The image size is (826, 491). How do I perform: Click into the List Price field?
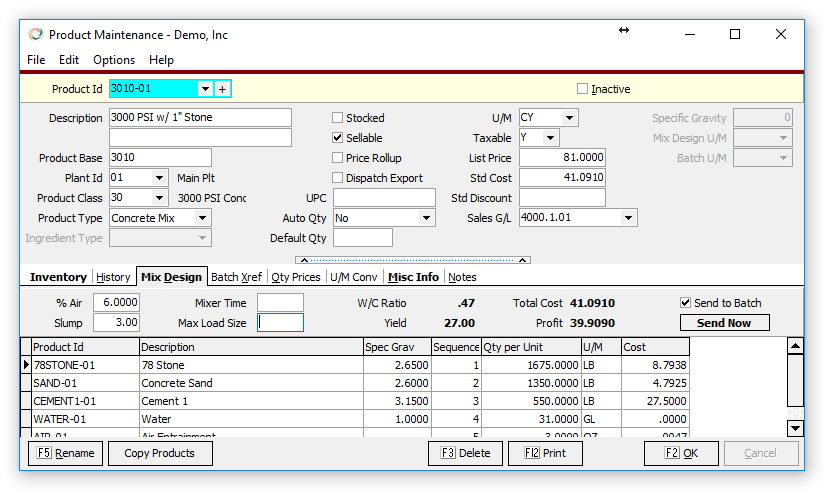pyautogui.click(x=562, y=158)
